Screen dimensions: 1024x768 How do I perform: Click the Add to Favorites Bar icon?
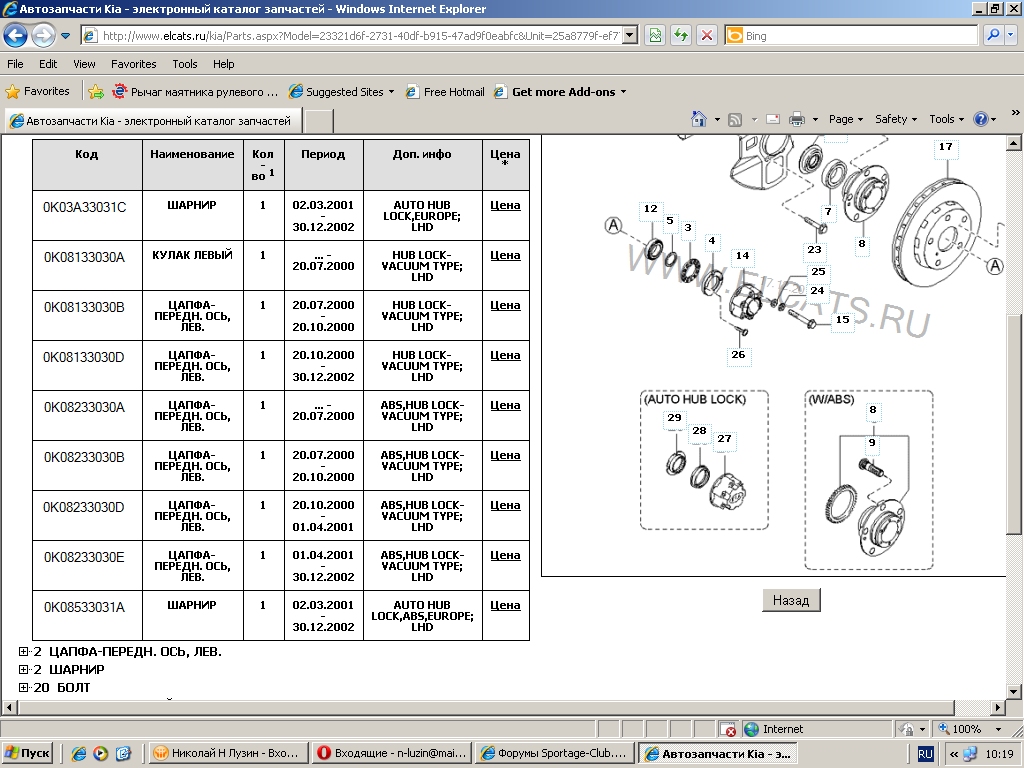tap(96, 92)
